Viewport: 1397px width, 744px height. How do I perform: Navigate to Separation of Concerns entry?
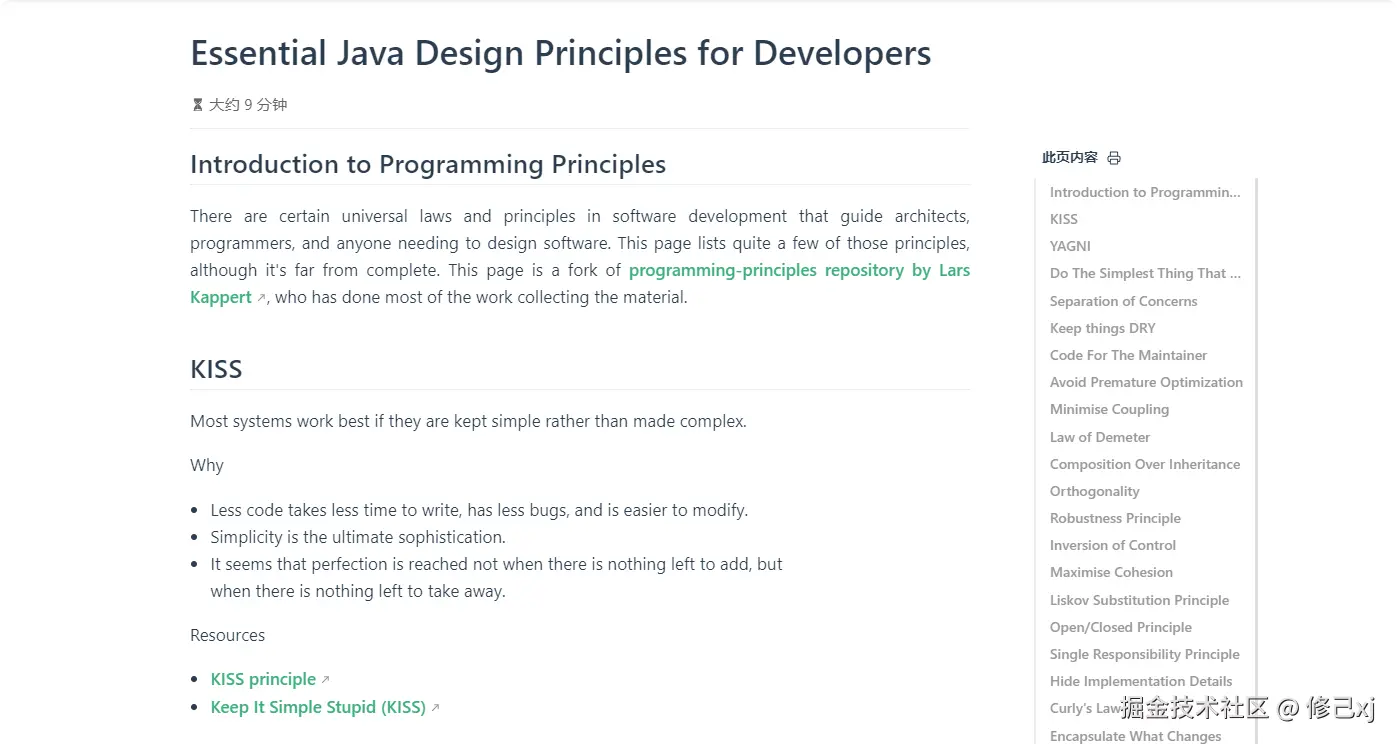pyautogui.click(x=1123, y=301)
